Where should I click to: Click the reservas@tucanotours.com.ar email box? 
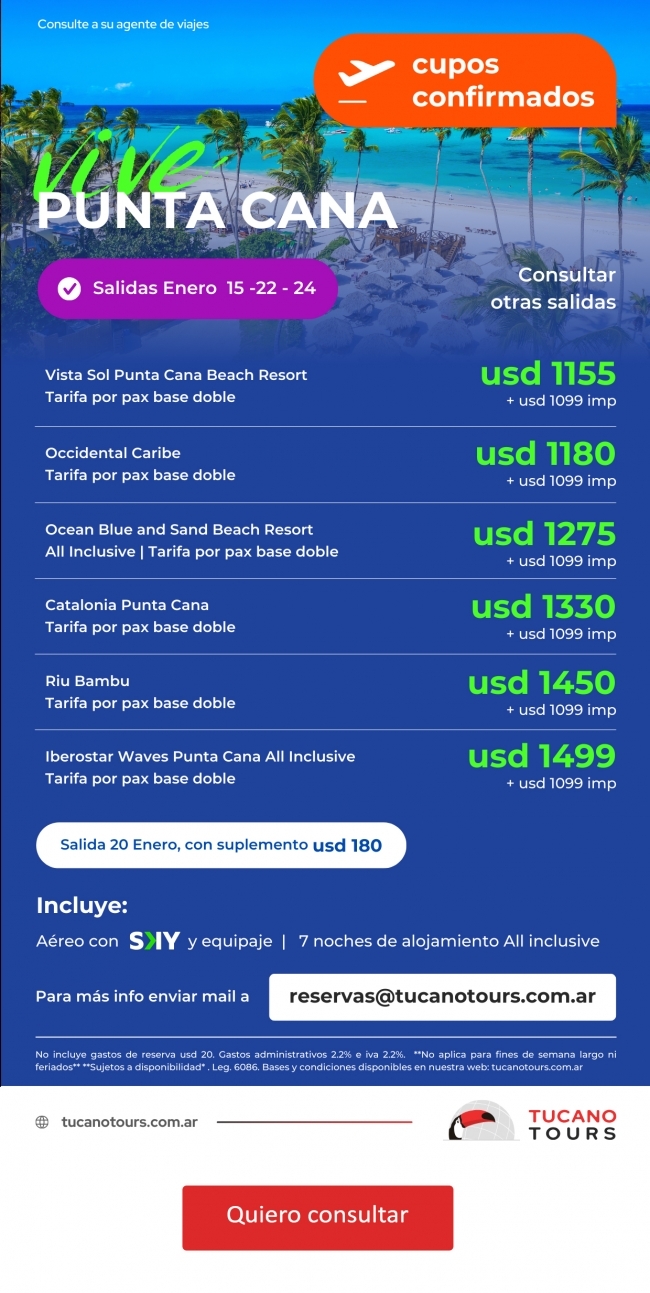442,997
